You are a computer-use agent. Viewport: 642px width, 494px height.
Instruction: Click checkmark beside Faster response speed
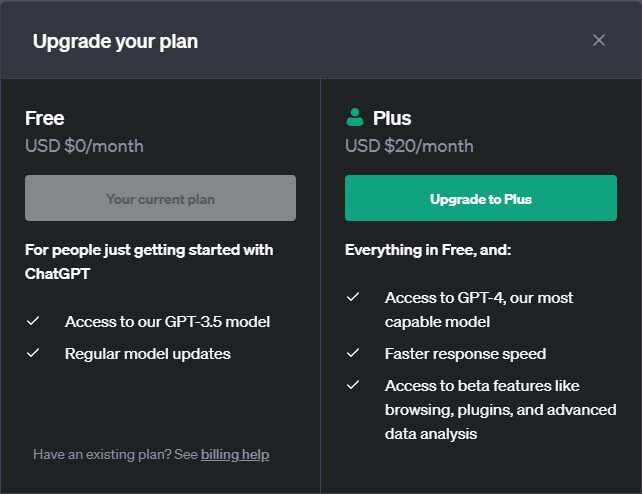point(353,354)
